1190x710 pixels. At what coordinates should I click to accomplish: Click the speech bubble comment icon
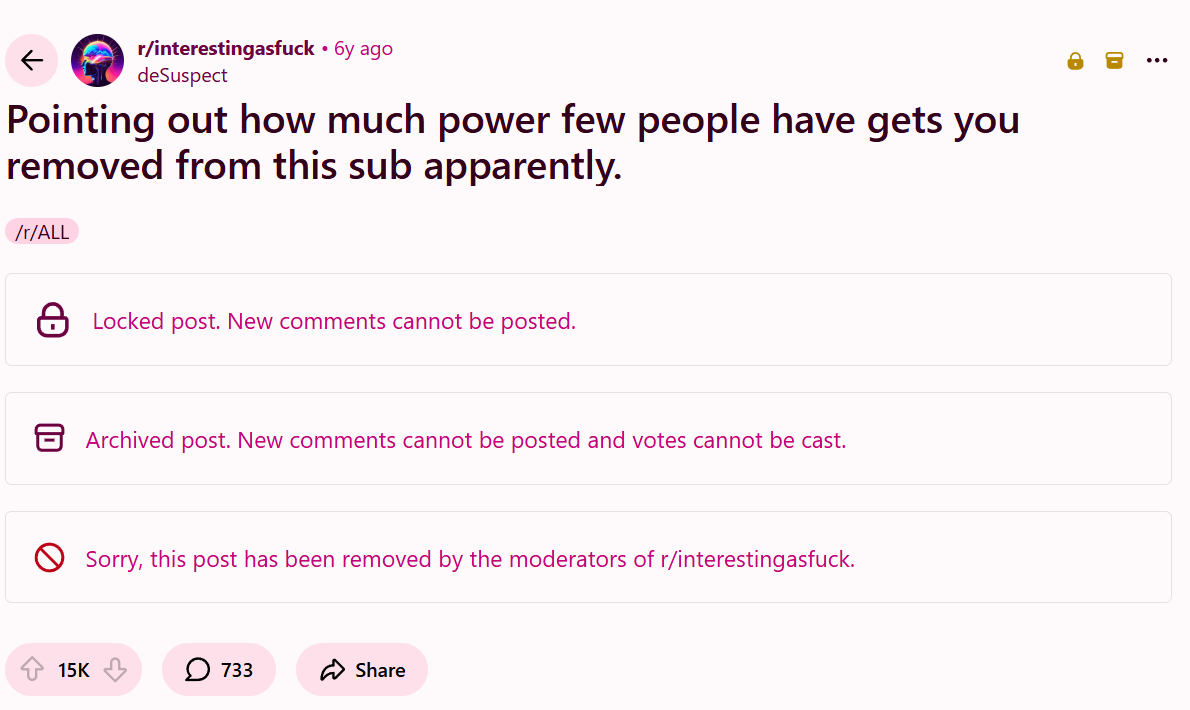197,669
